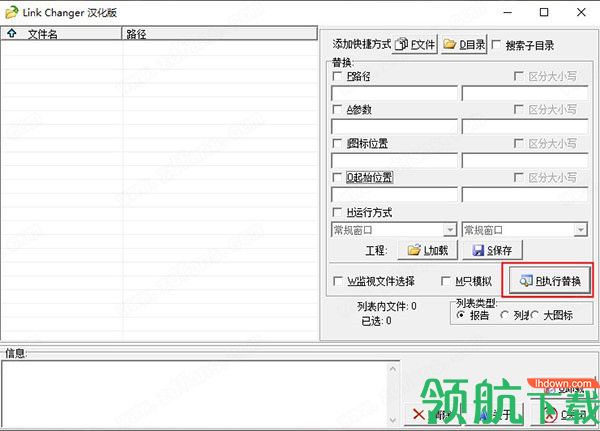600x431 pixels.
Task: Toggle 区分大小写 in the P路径 row
Action: coord(518,76)
